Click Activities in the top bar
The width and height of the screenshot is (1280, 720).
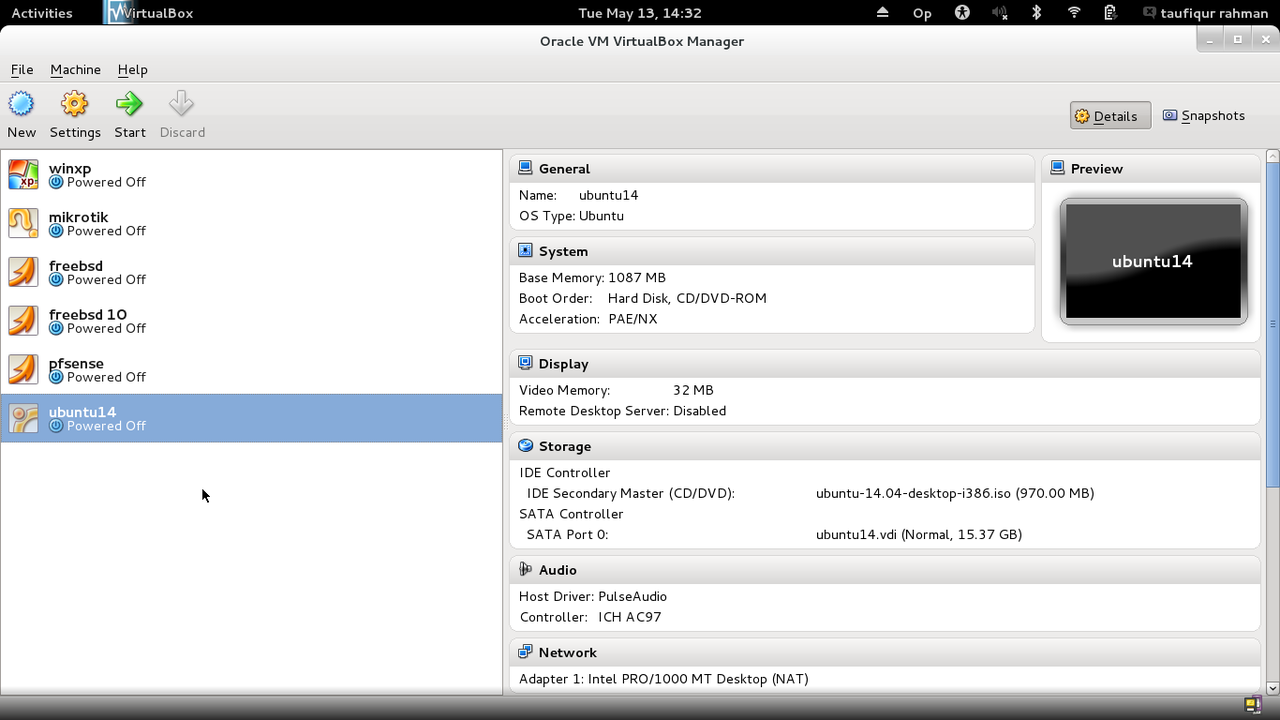click(42, 13)
